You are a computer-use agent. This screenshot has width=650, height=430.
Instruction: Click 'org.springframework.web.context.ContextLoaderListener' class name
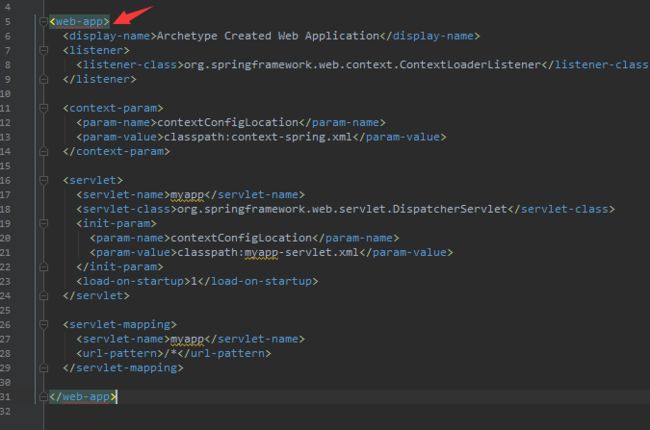tap(362, 65)
